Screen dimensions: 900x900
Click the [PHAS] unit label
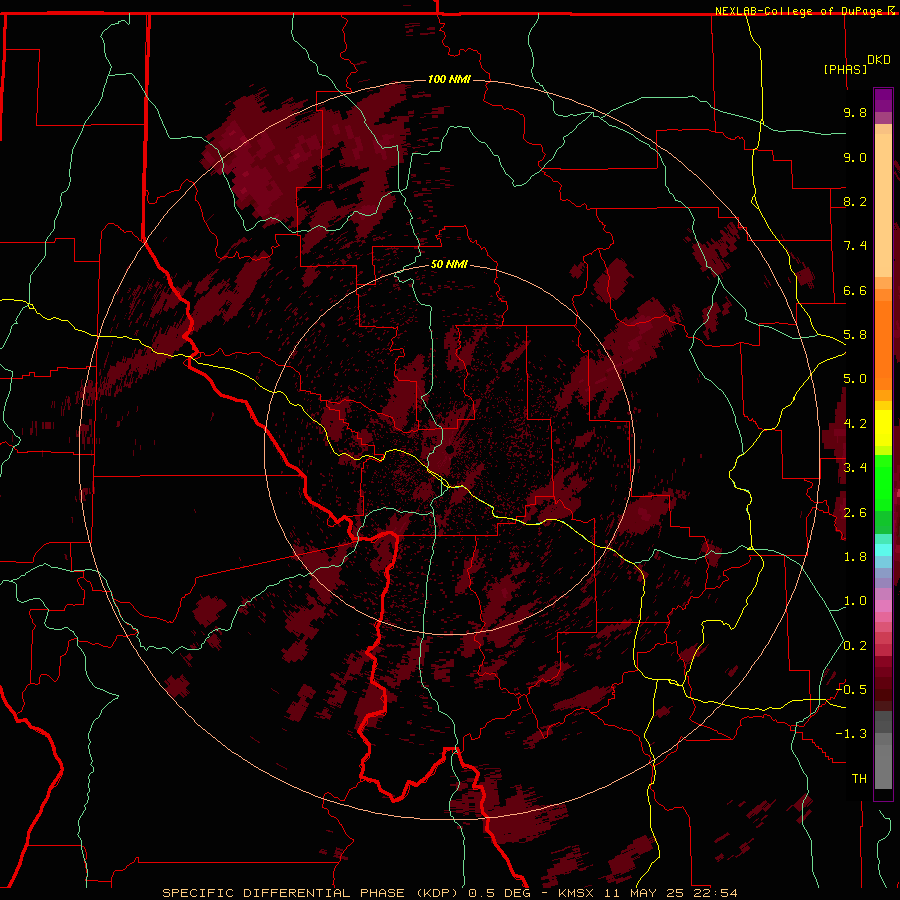point(845,69)
